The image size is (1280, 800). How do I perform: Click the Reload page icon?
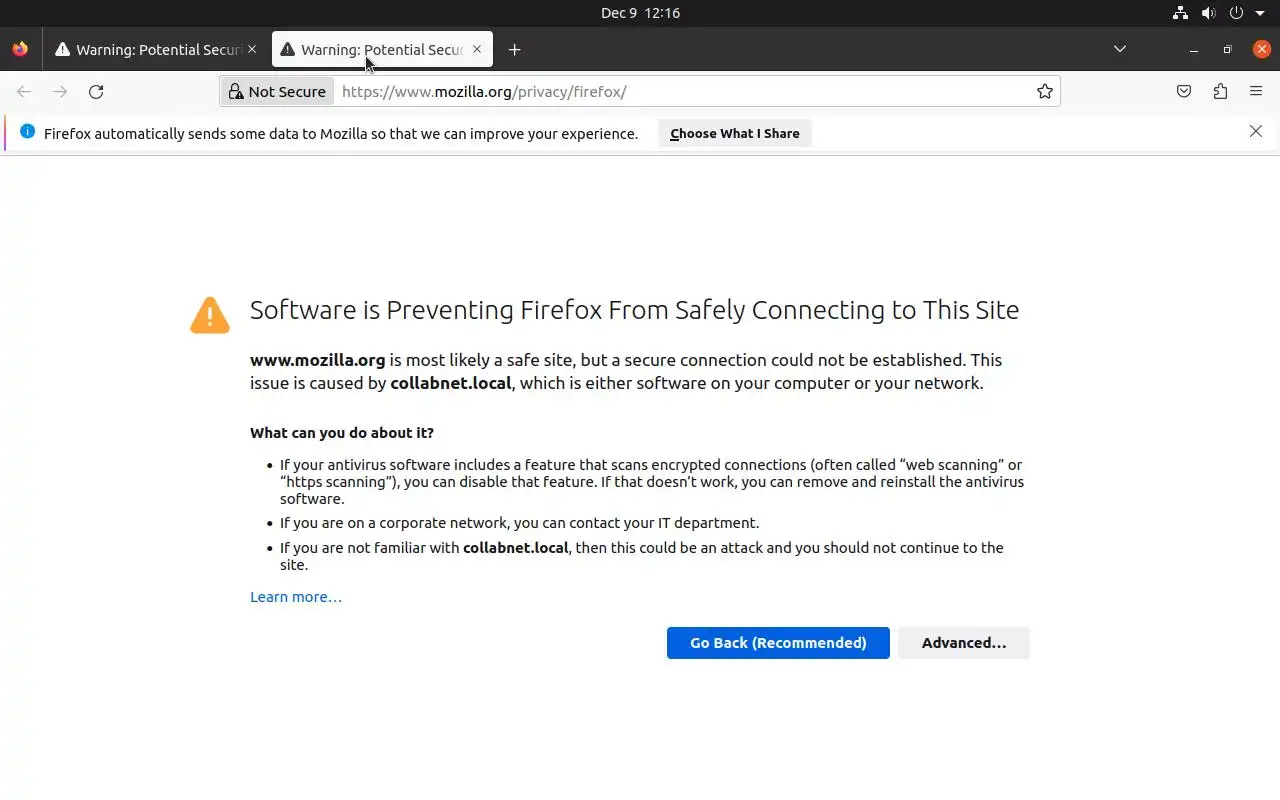(x=96, y=92)
